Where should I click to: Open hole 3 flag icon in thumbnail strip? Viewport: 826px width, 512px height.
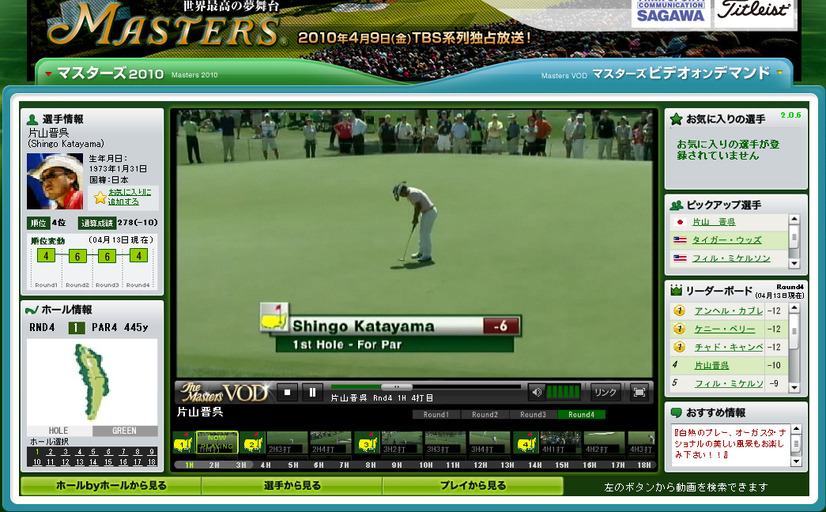(367, 442)
